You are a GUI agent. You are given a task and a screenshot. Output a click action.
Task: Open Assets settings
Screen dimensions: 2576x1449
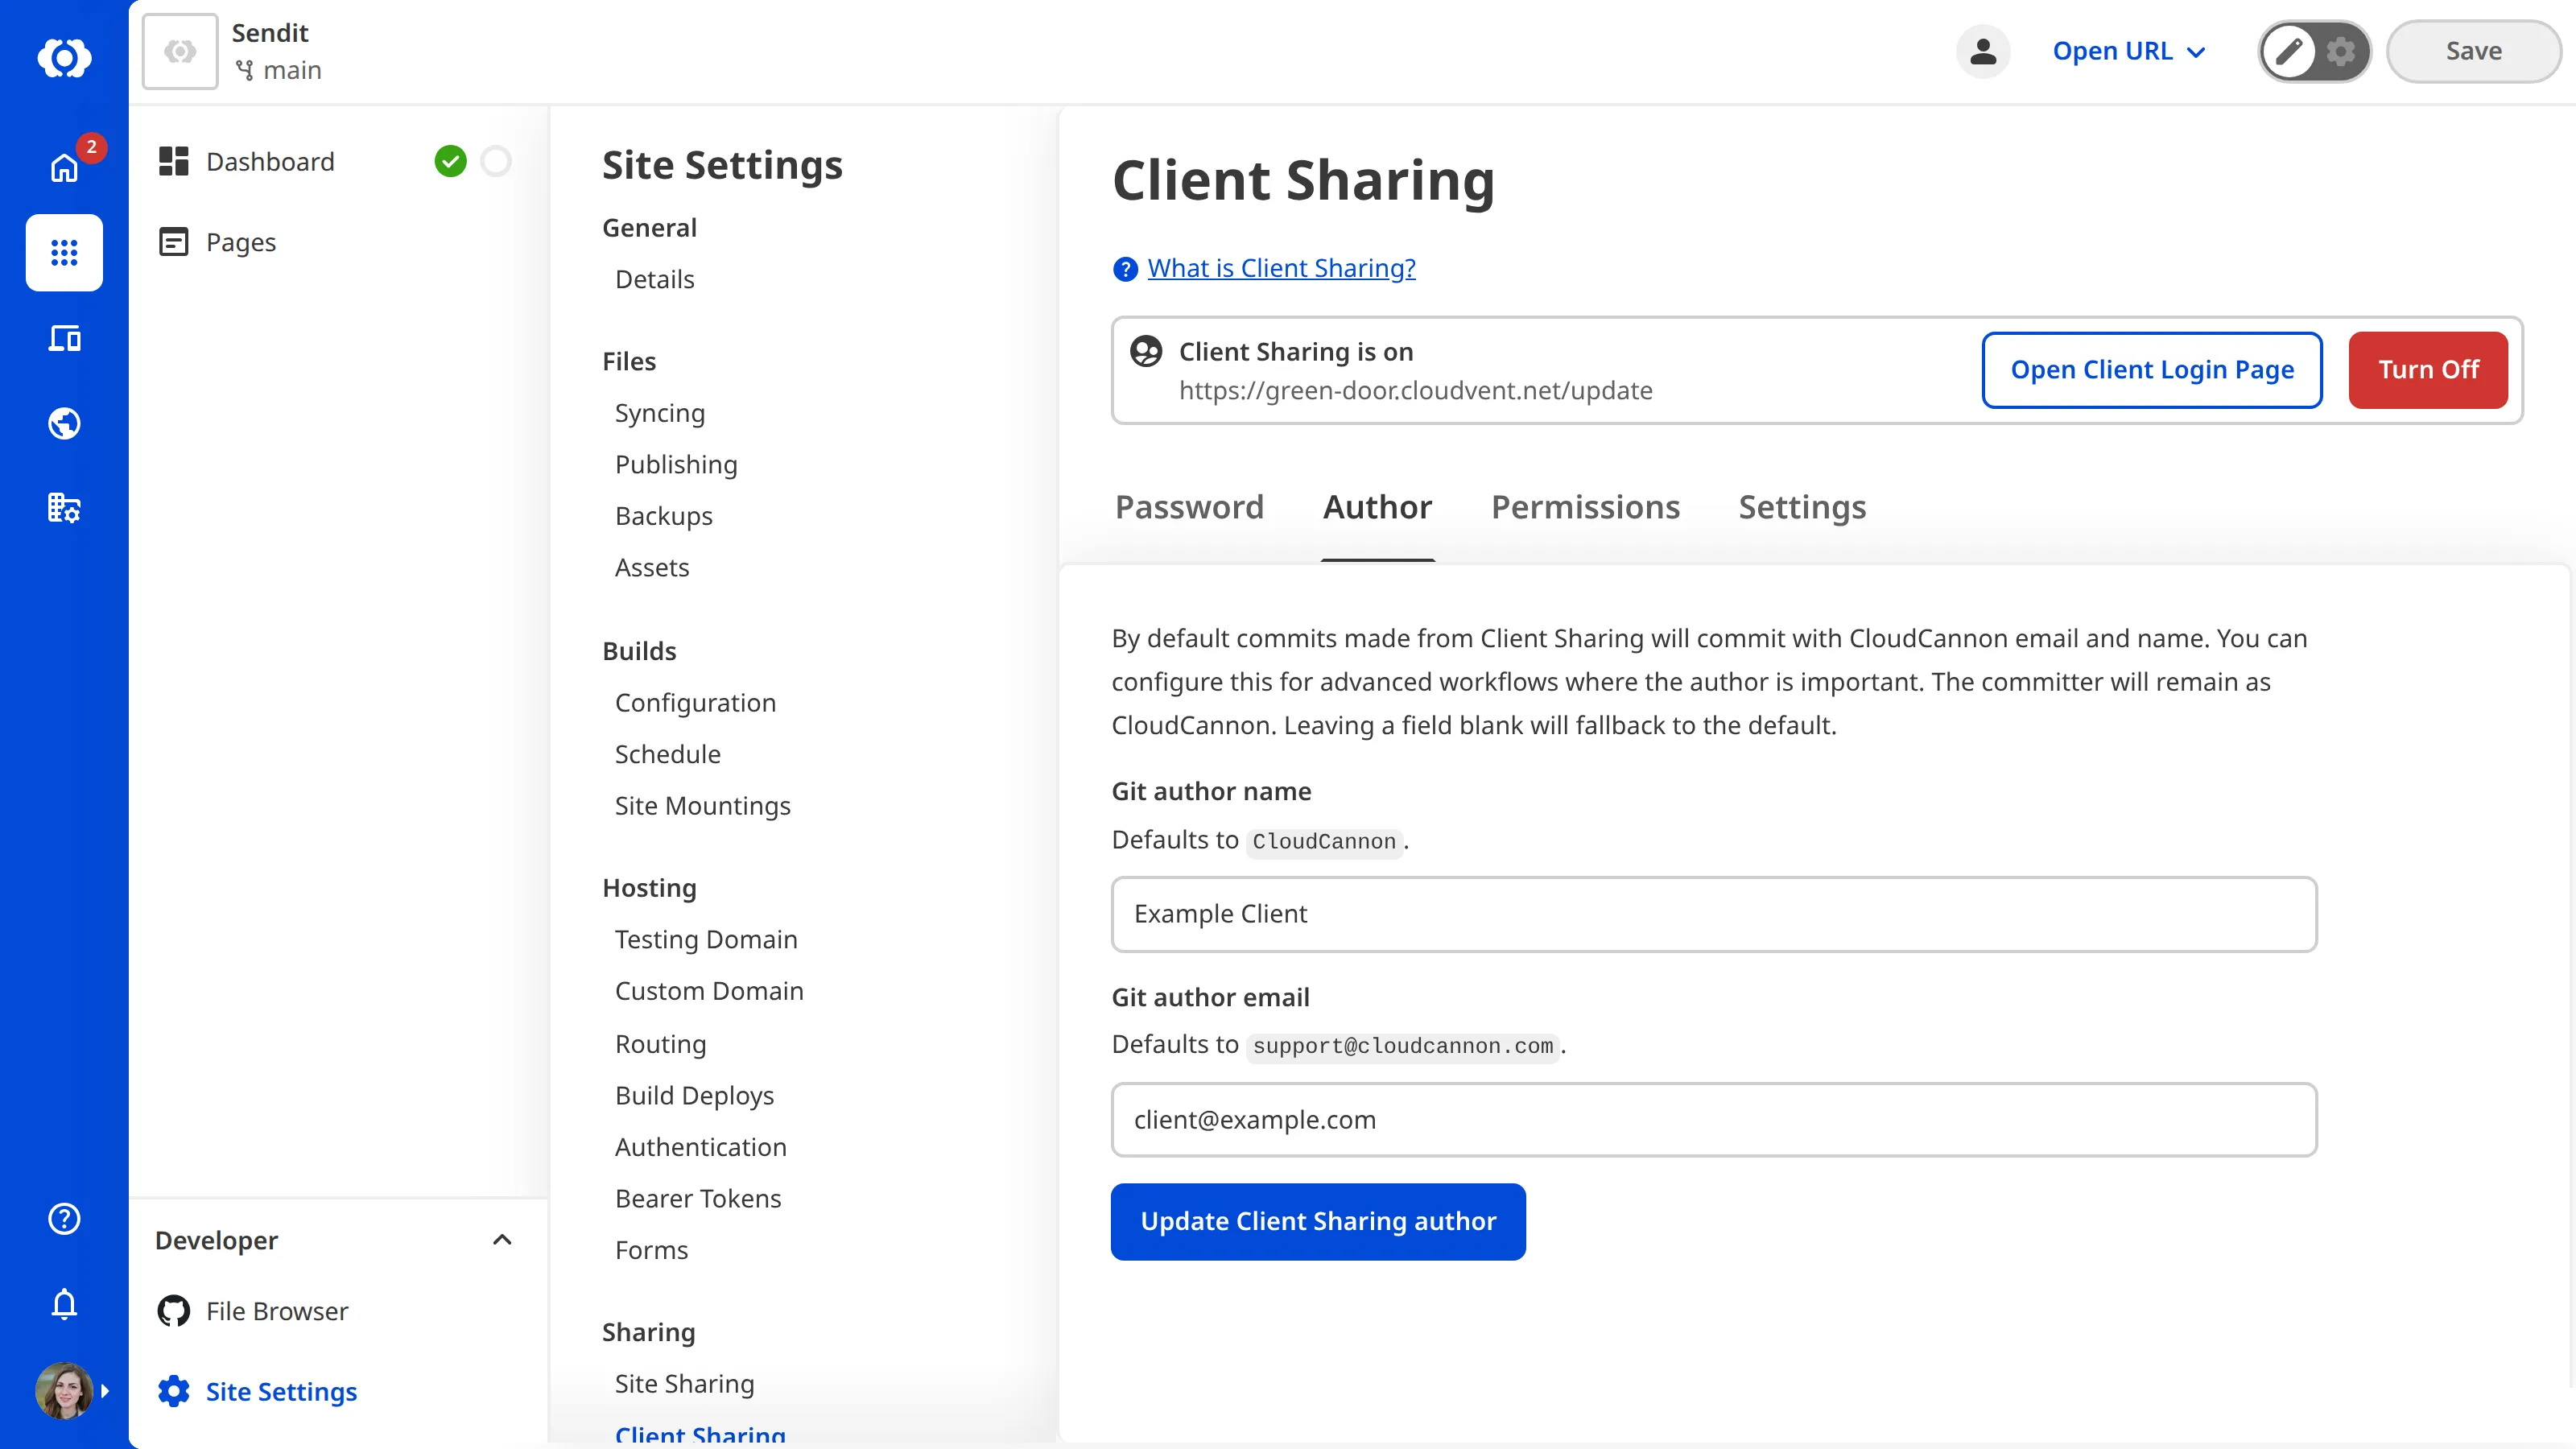click(652, 568)
